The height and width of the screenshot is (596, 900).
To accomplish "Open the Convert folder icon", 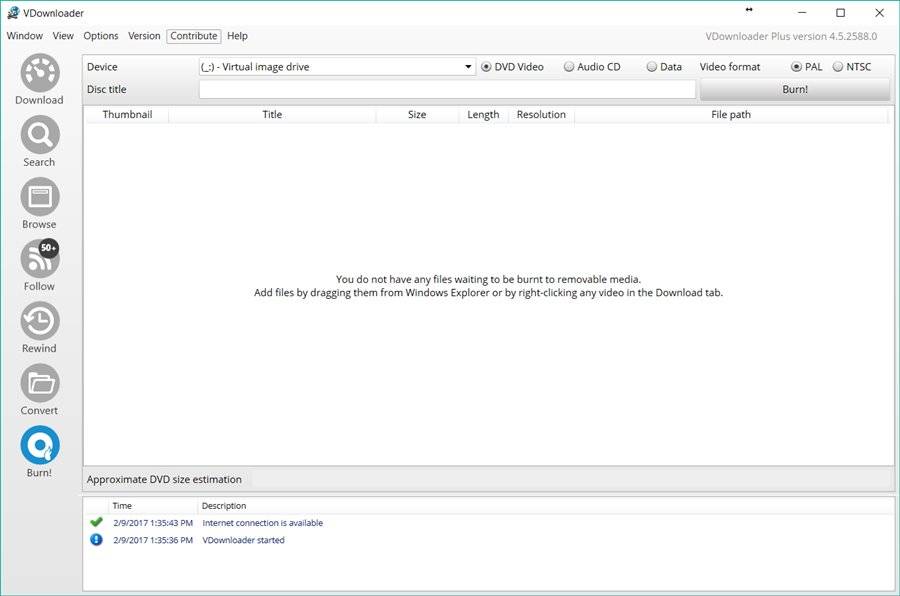I will (39, 383).
